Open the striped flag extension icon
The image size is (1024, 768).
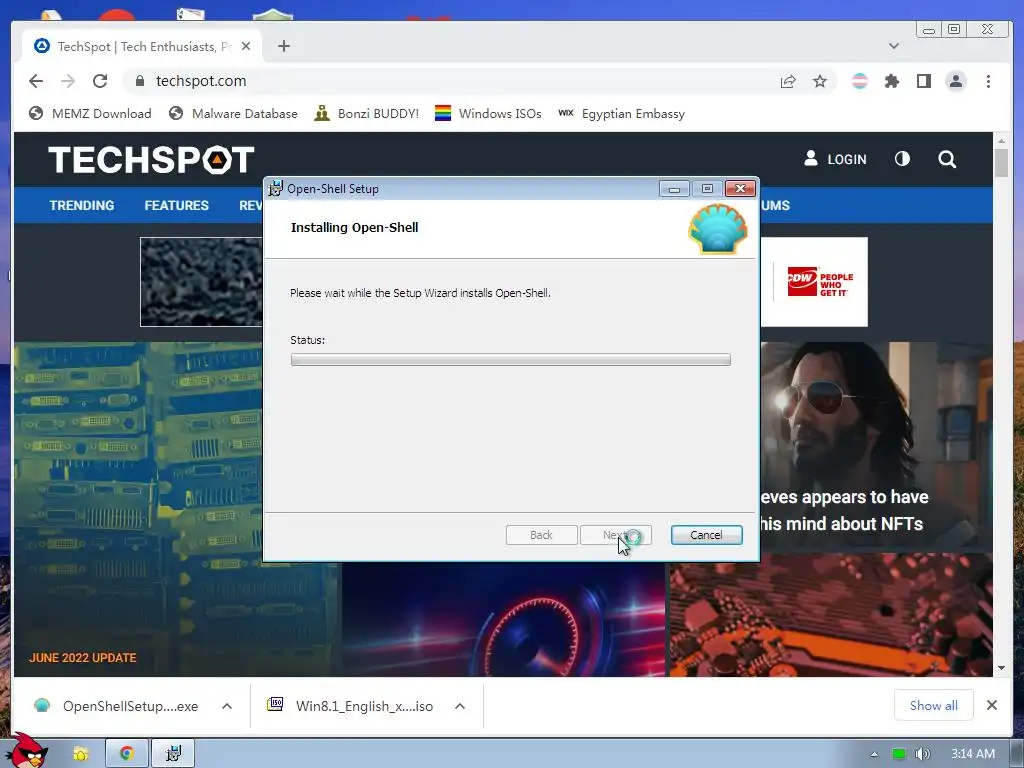pyautogui.click(x=860, y=81)
